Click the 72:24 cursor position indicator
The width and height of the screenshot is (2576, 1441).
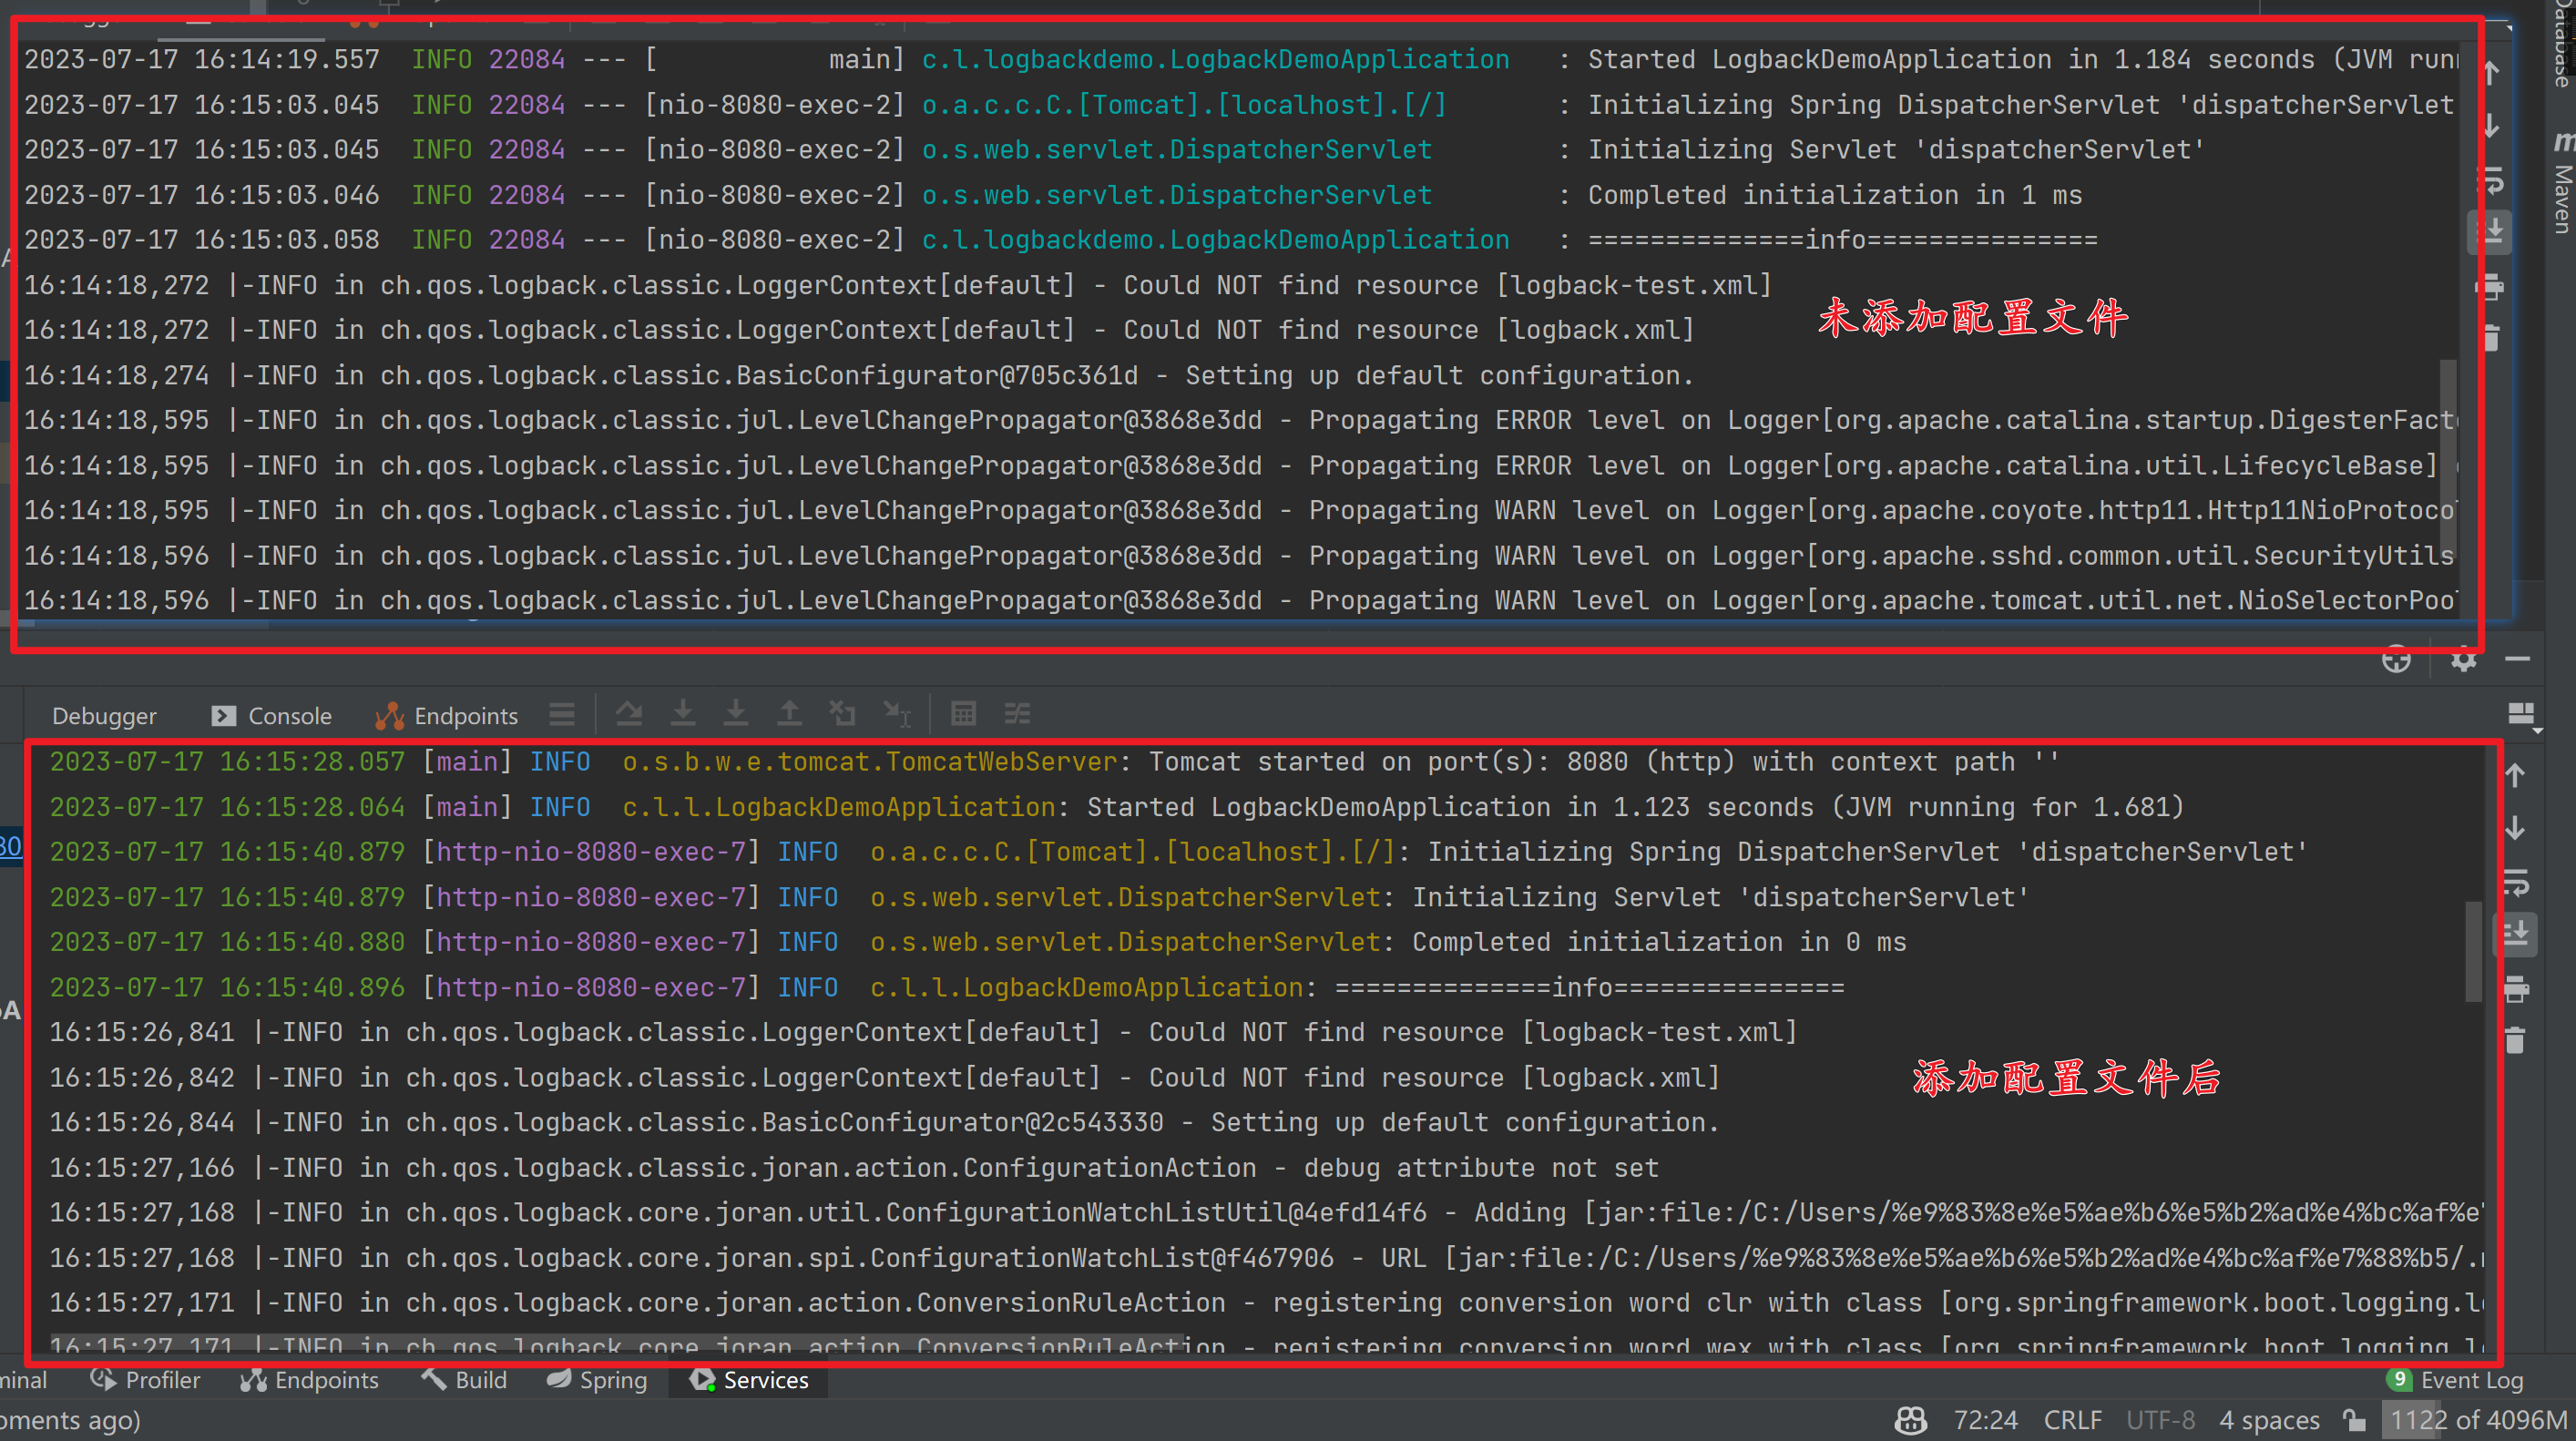(x=1985, y=1420)
